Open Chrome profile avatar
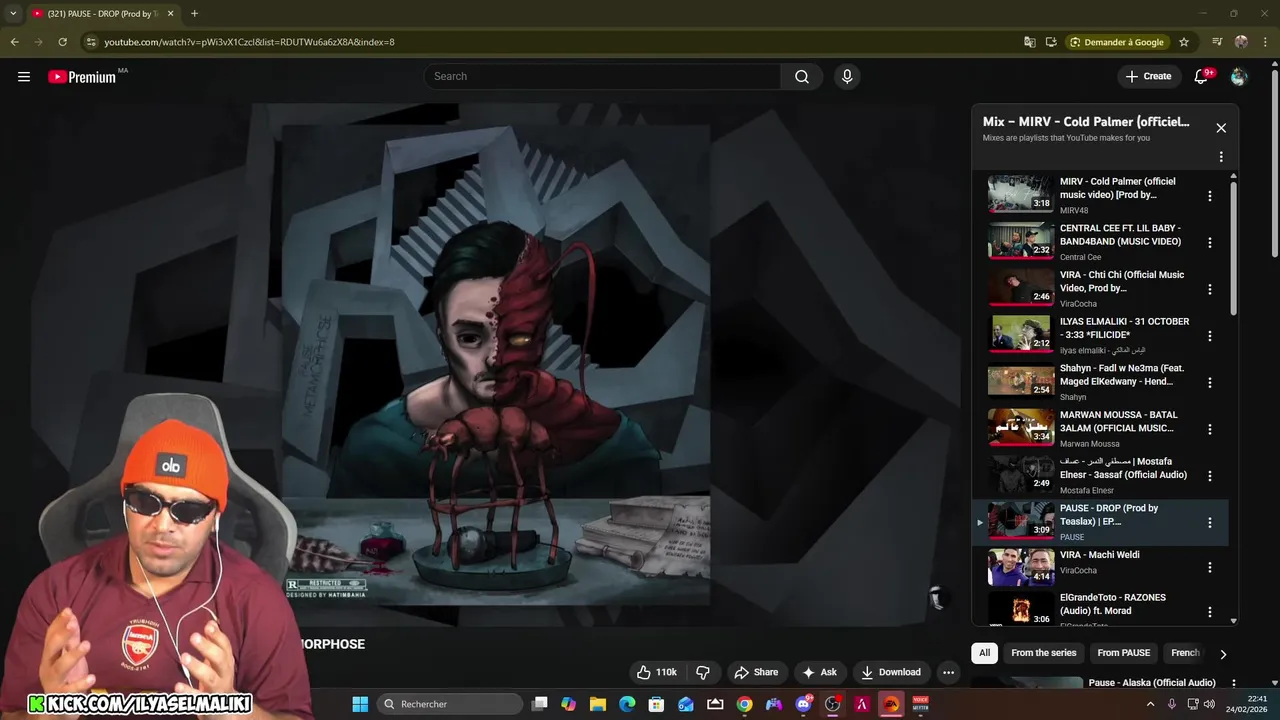1280x720 pixels. (x=1241, y=42)
